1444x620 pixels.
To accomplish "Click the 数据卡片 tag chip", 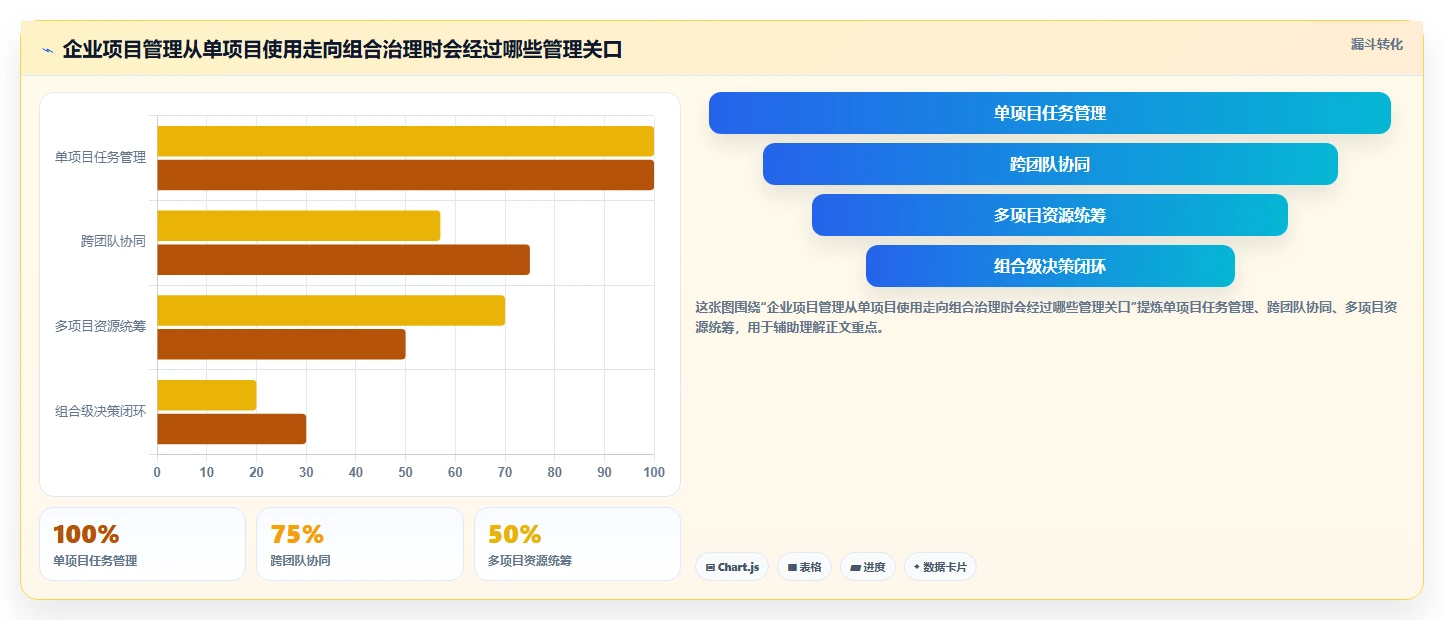I will tap(940, 567).
